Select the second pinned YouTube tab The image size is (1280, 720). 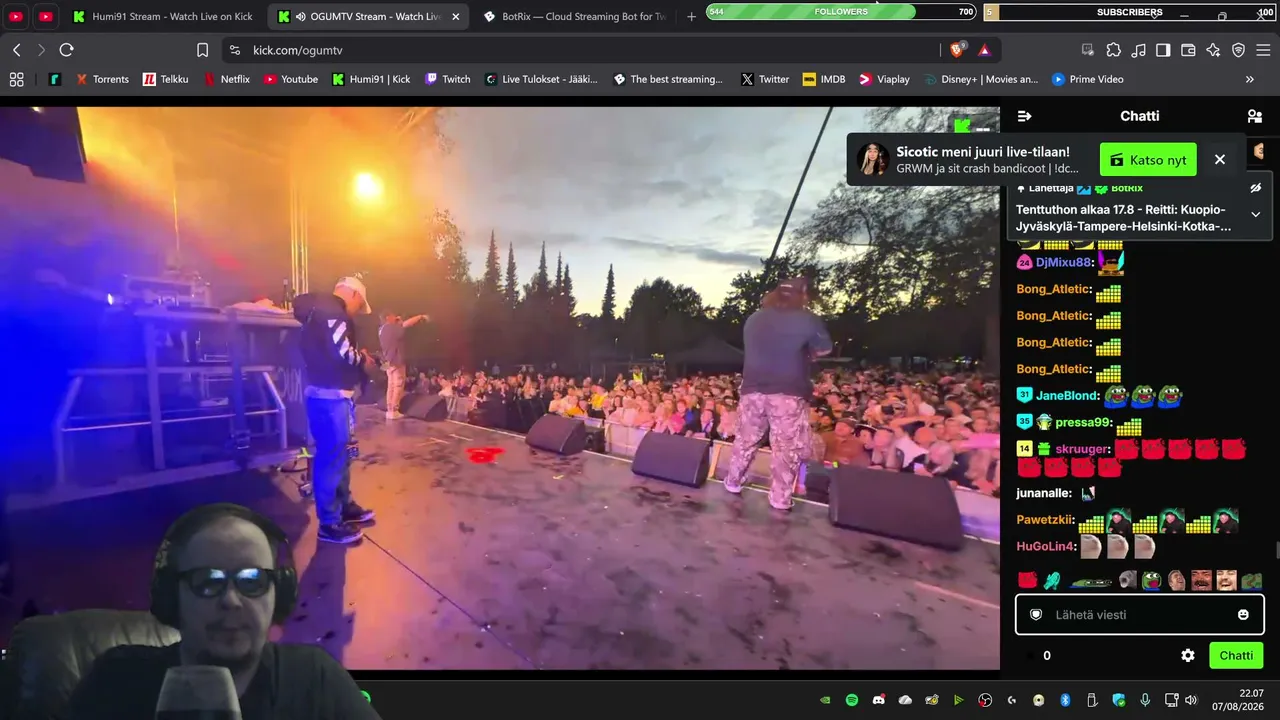[46, 17]
